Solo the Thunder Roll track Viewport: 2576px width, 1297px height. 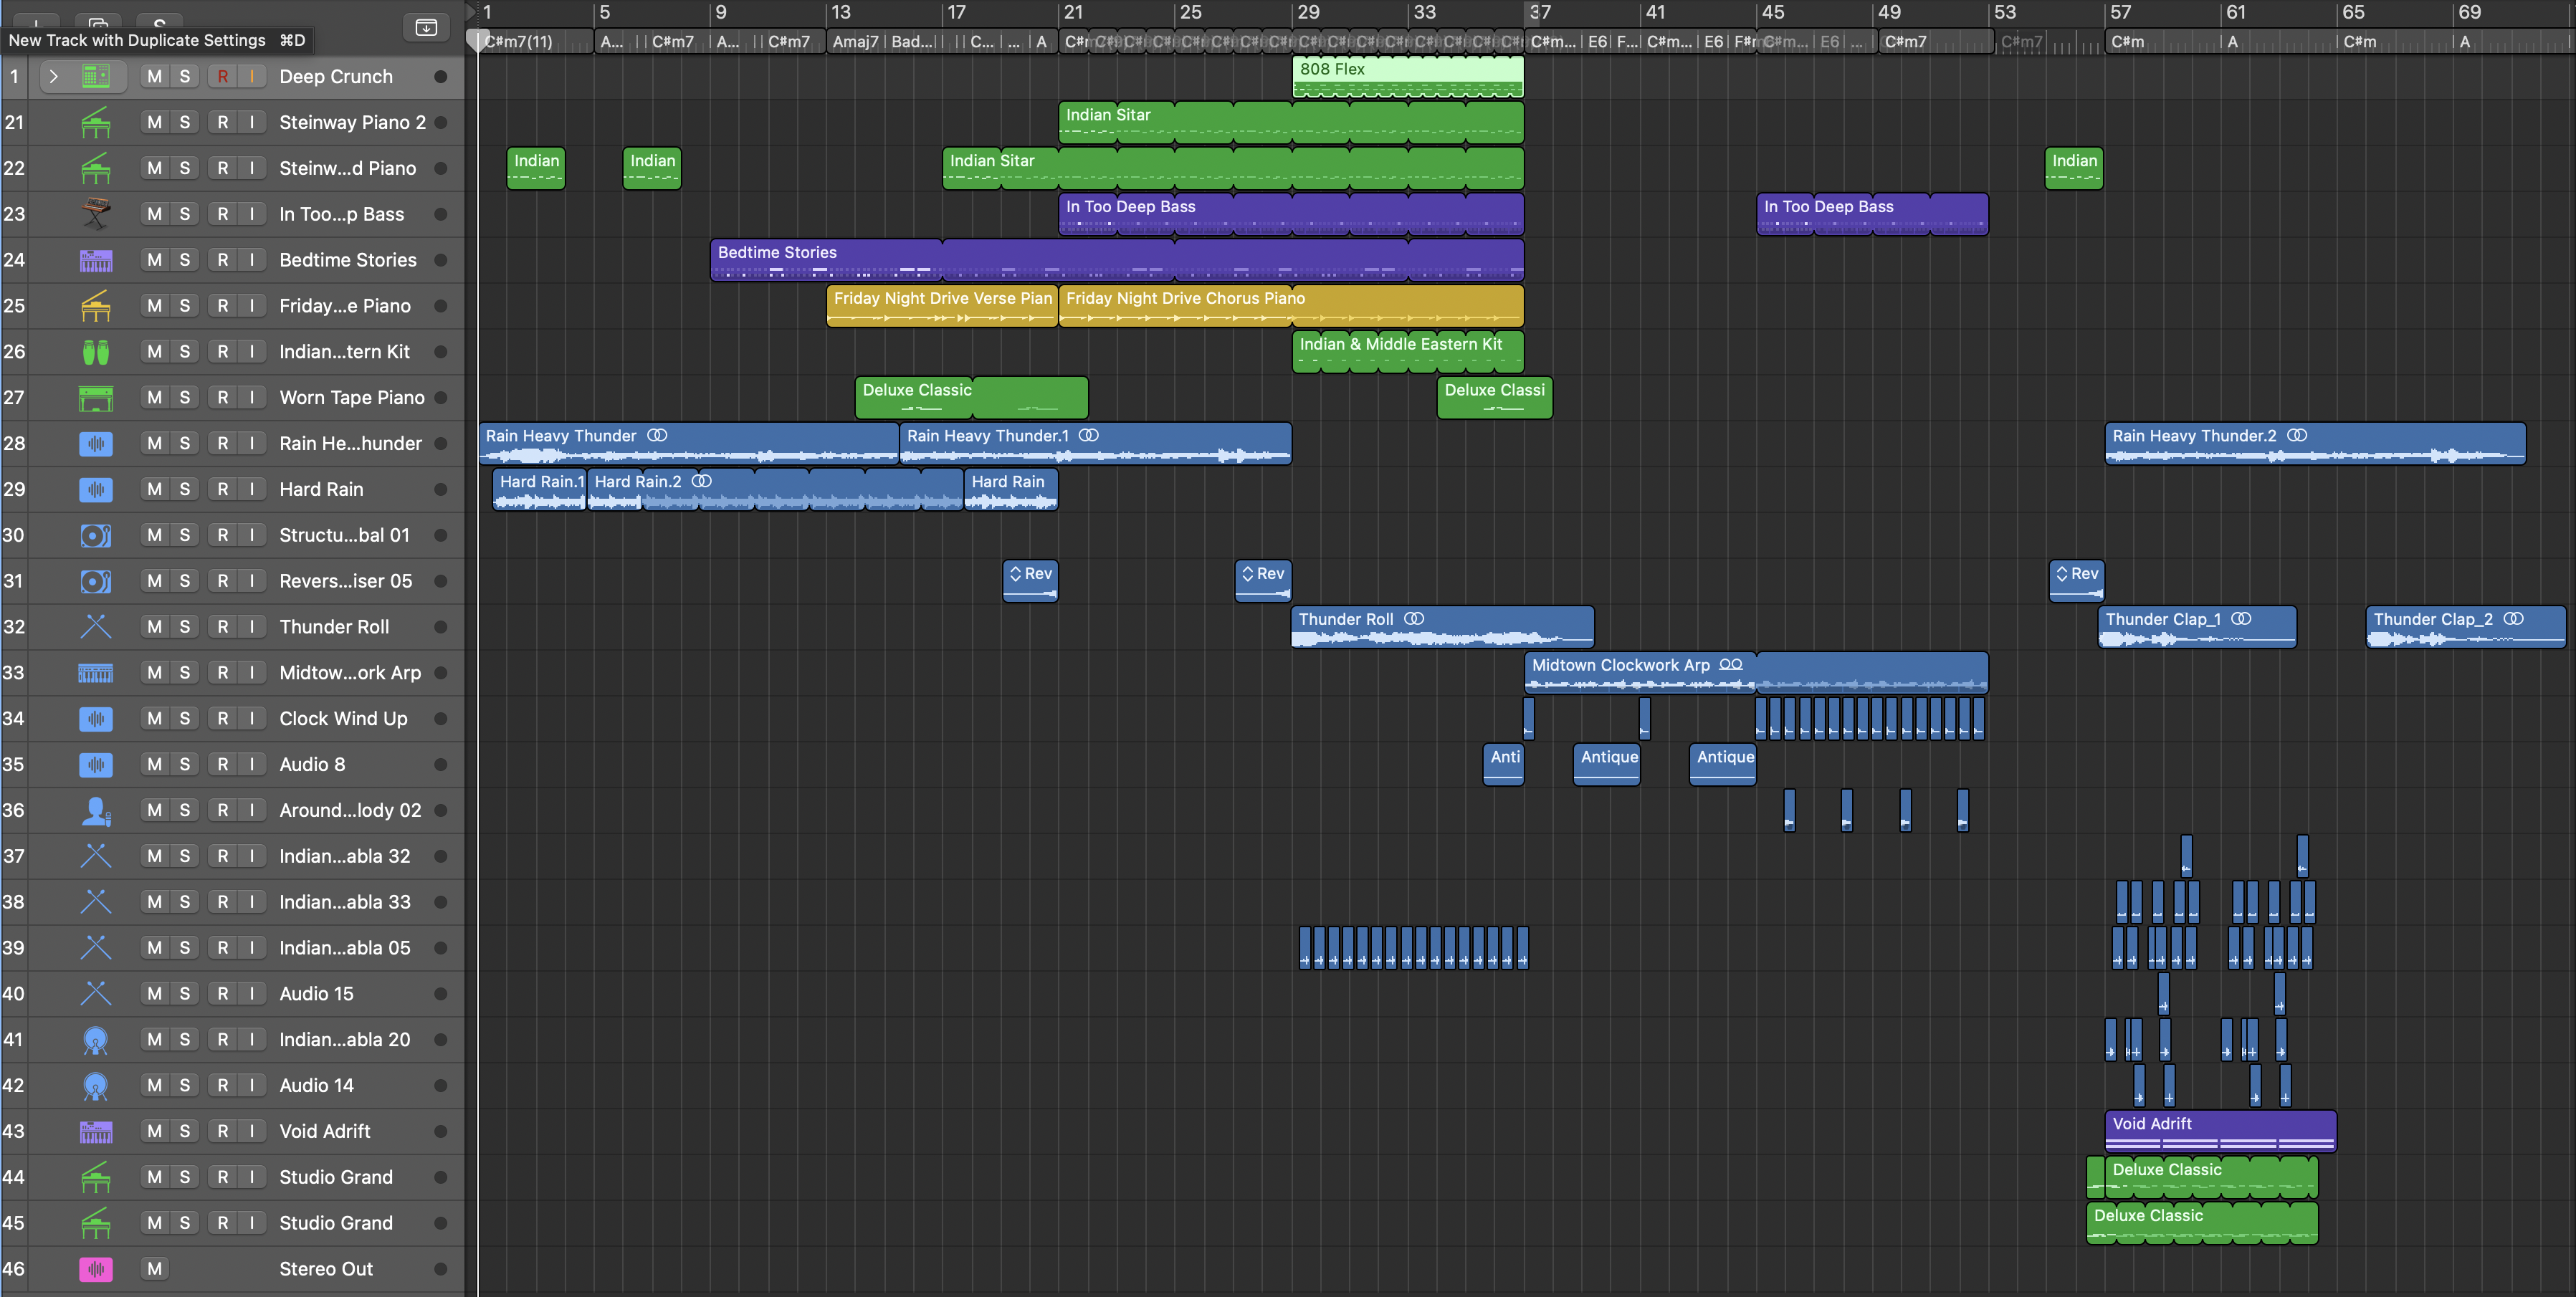point(184,627)
